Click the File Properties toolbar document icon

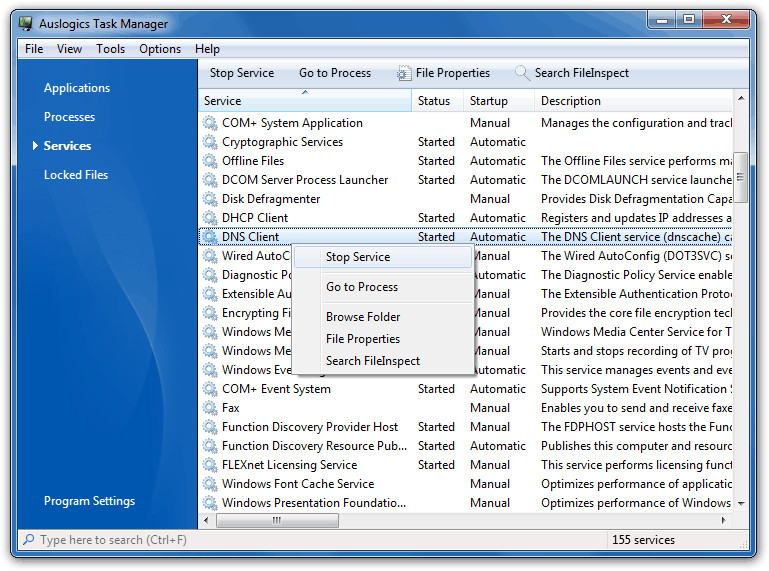coord(404,73)
